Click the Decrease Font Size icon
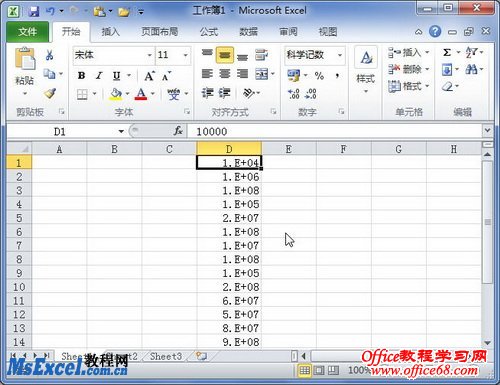 point(166,76)
